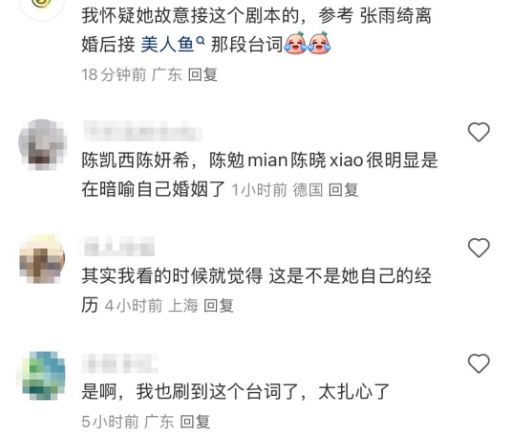Tap the blurred username above 是啊，我也刷到 comment
The height and width of the screenshot is (435, 509).
(120, 363)
